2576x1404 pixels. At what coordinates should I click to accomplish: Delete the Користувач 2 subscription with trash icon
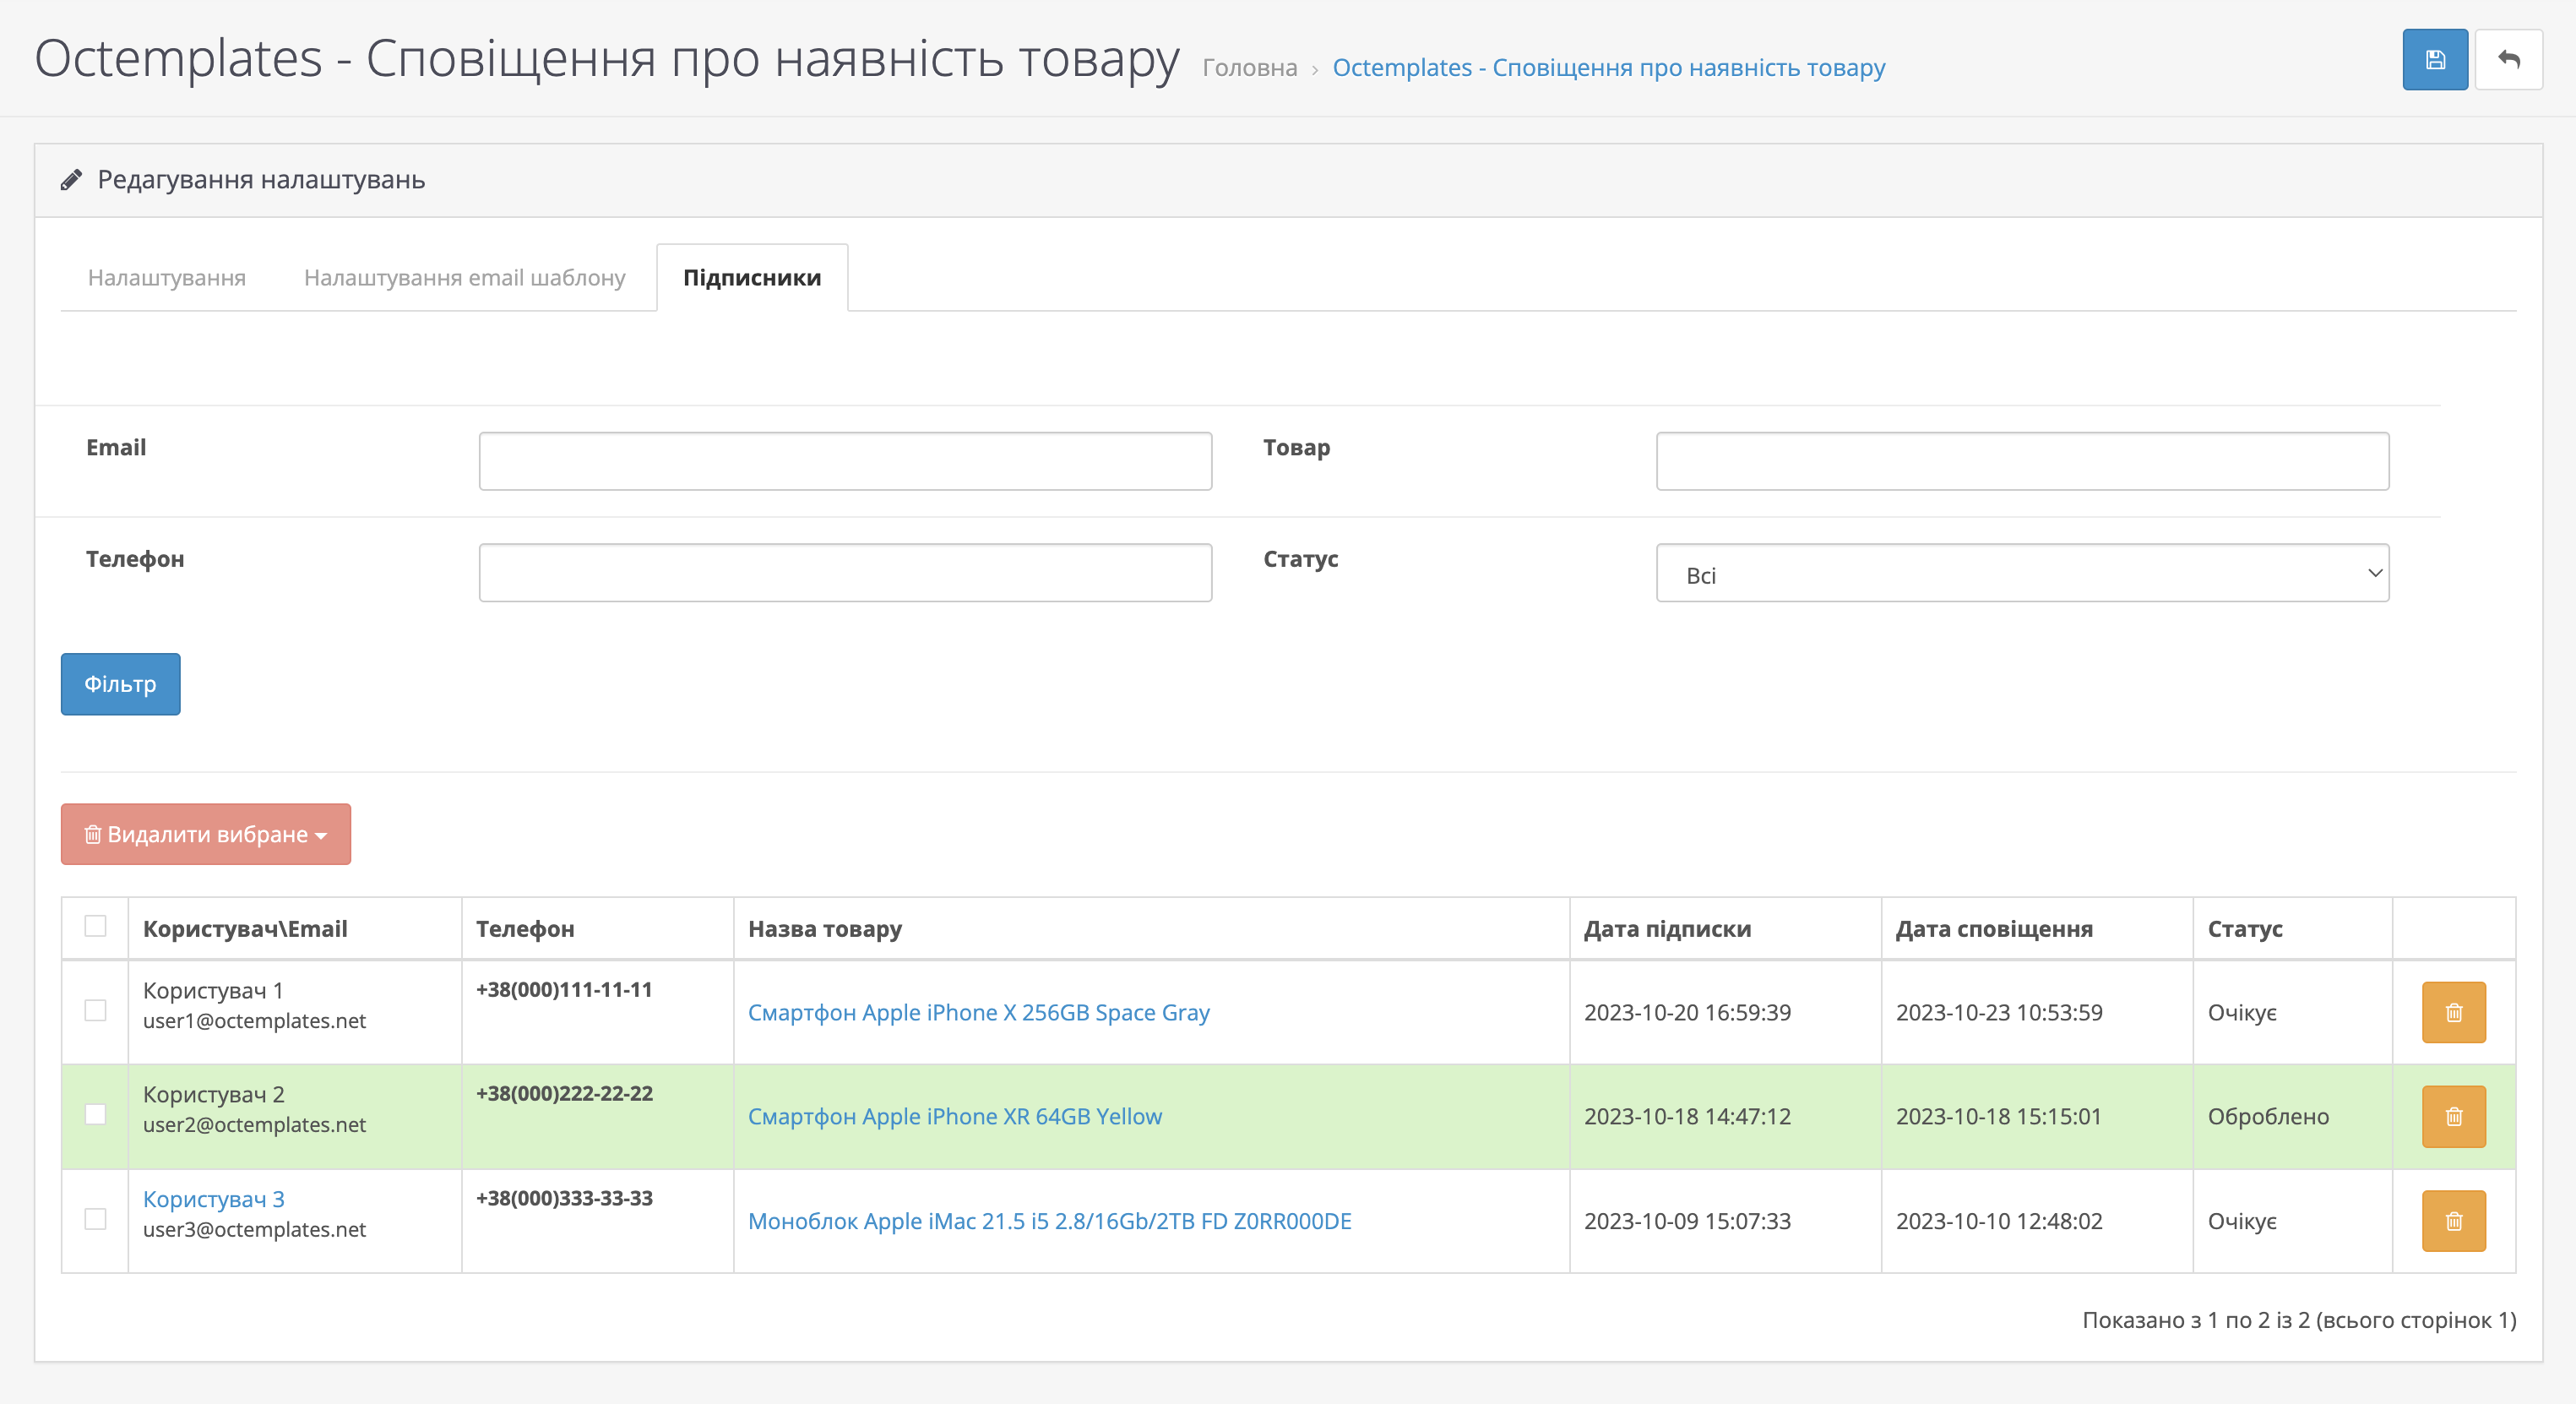[x=2453, y=1116]
